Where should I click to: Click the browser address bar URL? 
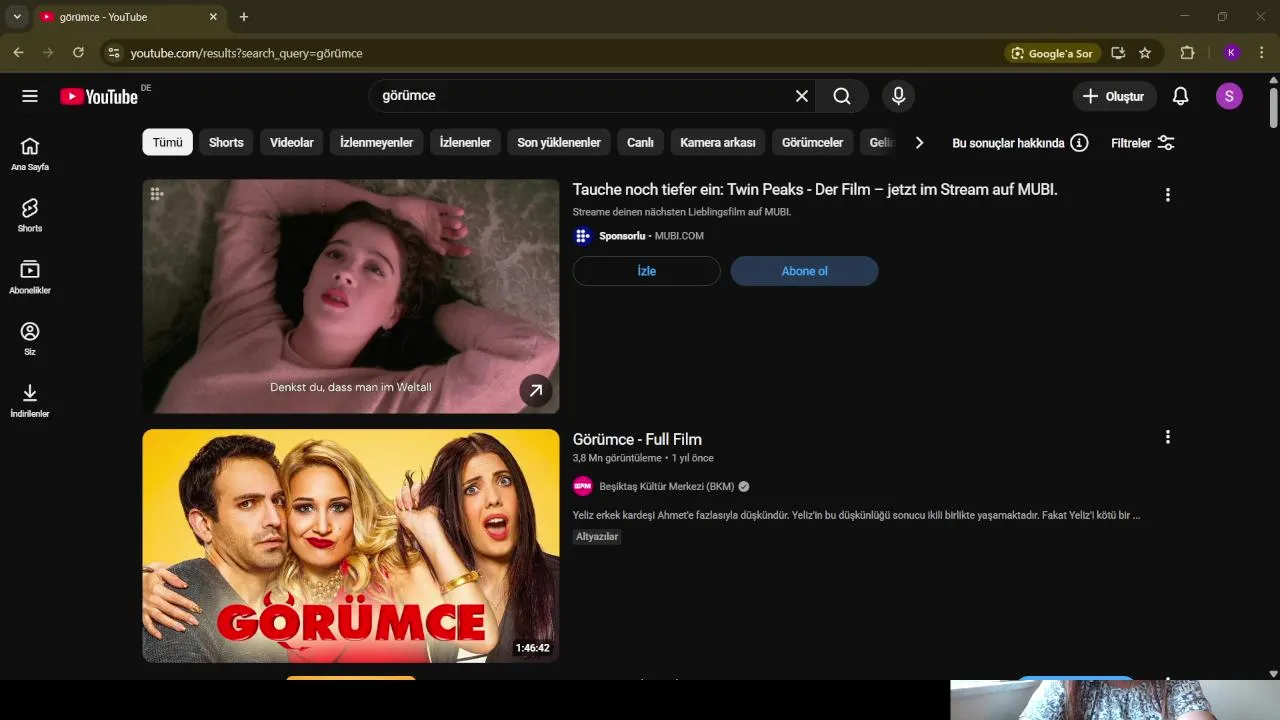pos(246,53)
